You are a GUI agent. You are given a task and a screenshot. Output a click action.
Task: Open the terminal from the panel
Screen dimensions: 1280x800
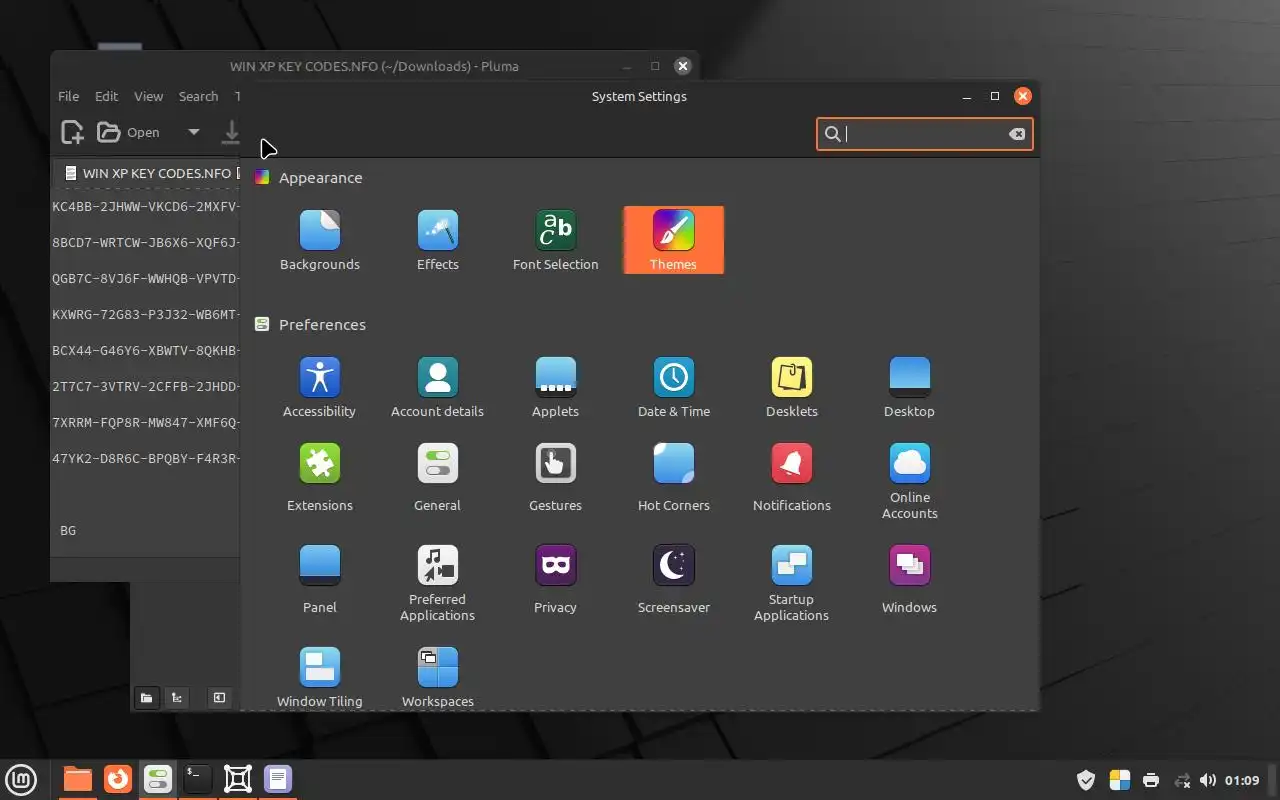198,779
